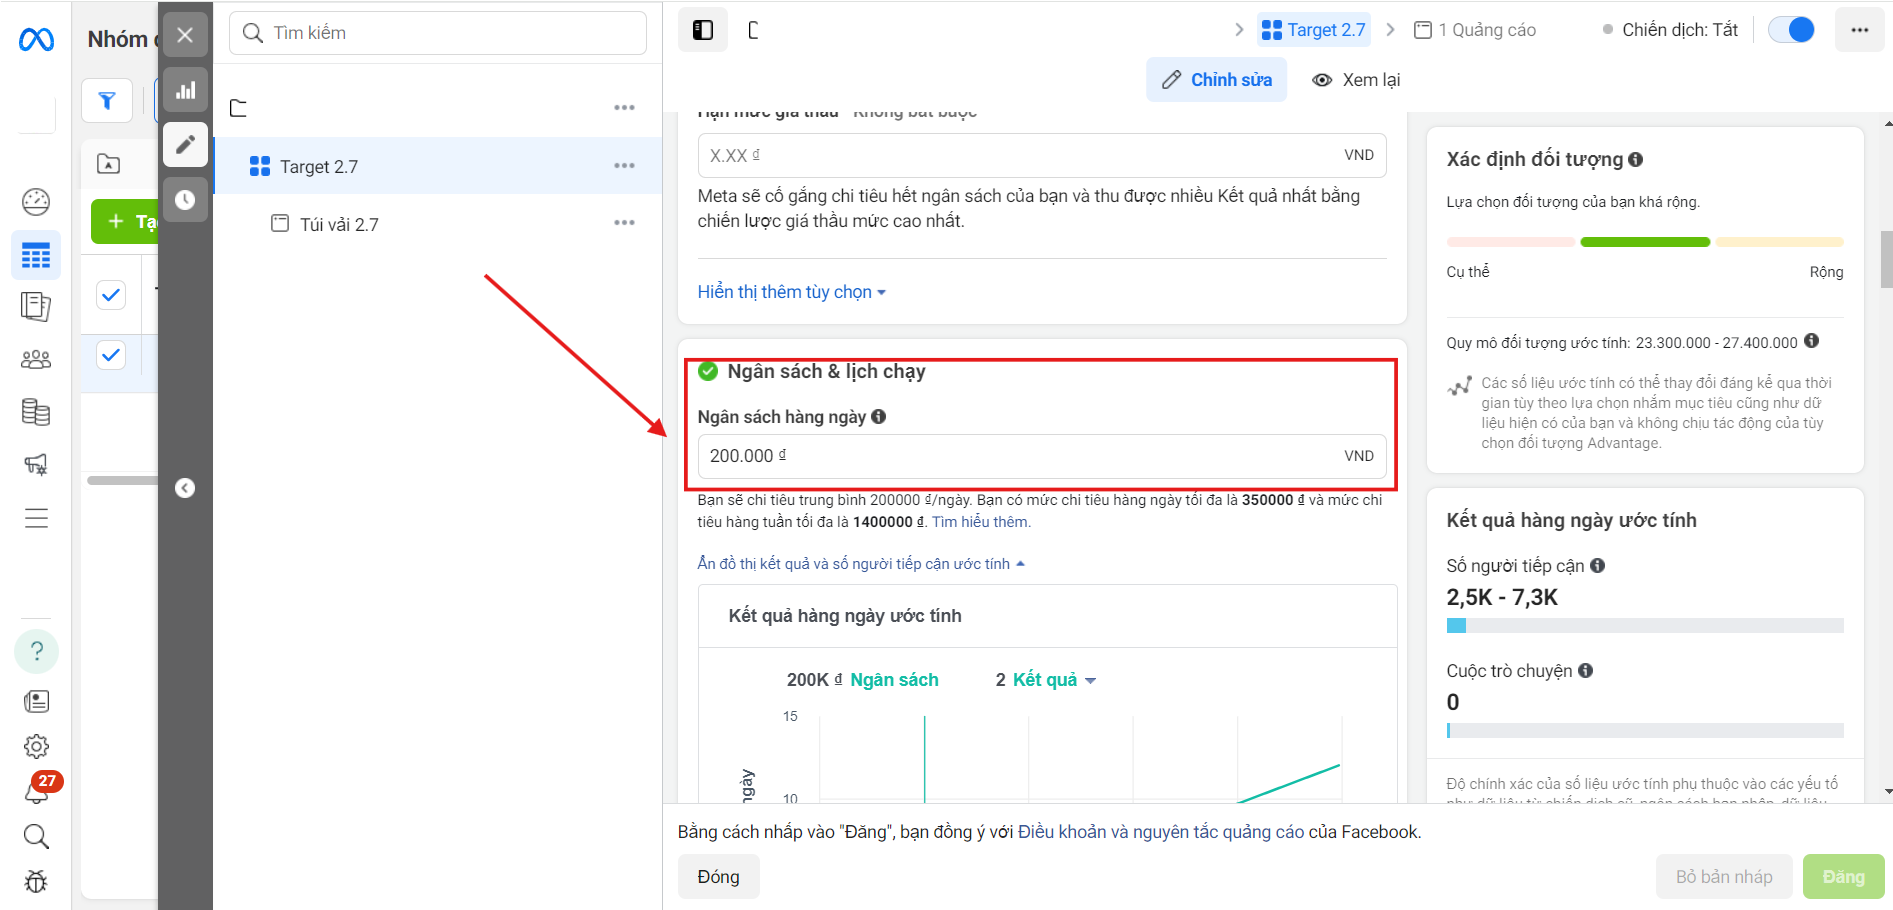The height and width of the screenshot is (910, 1893).
Task: Open the Kết quả dropdown in chart
Action: click(x=1054, y=680)
